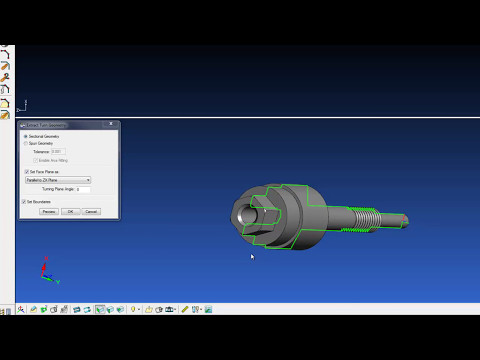Click the yellow folder-up icon in bottom toolbar
480x360 pixels.
[149, 309]
